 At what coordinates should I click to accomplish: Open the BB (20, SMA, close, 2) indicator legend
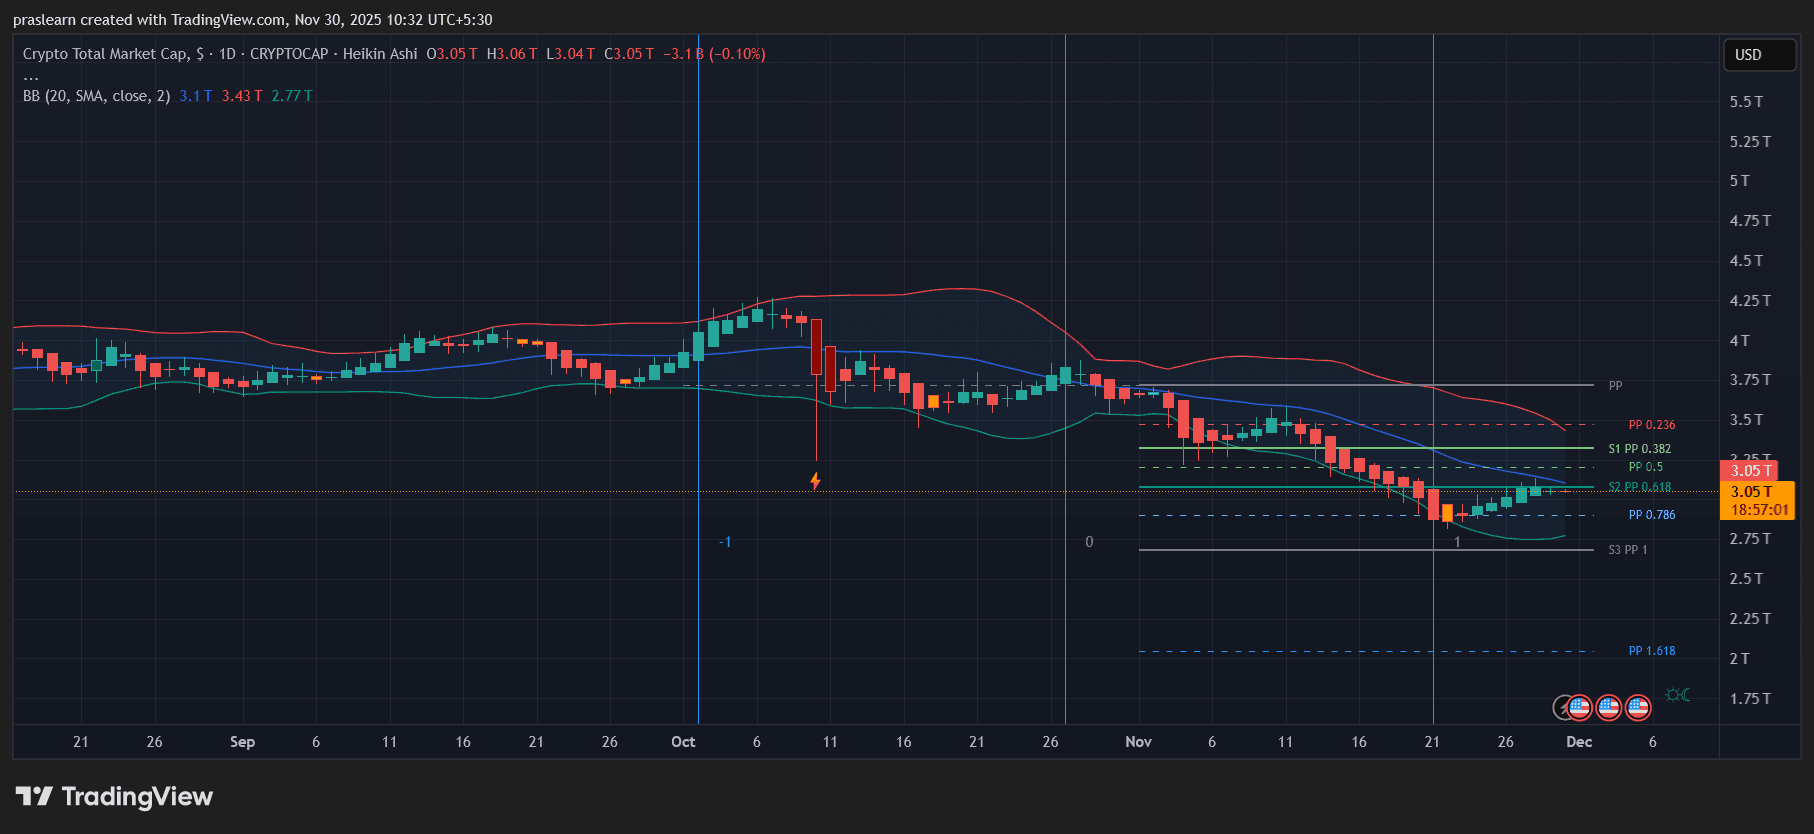pyautogui.click(x=96, y=96)
